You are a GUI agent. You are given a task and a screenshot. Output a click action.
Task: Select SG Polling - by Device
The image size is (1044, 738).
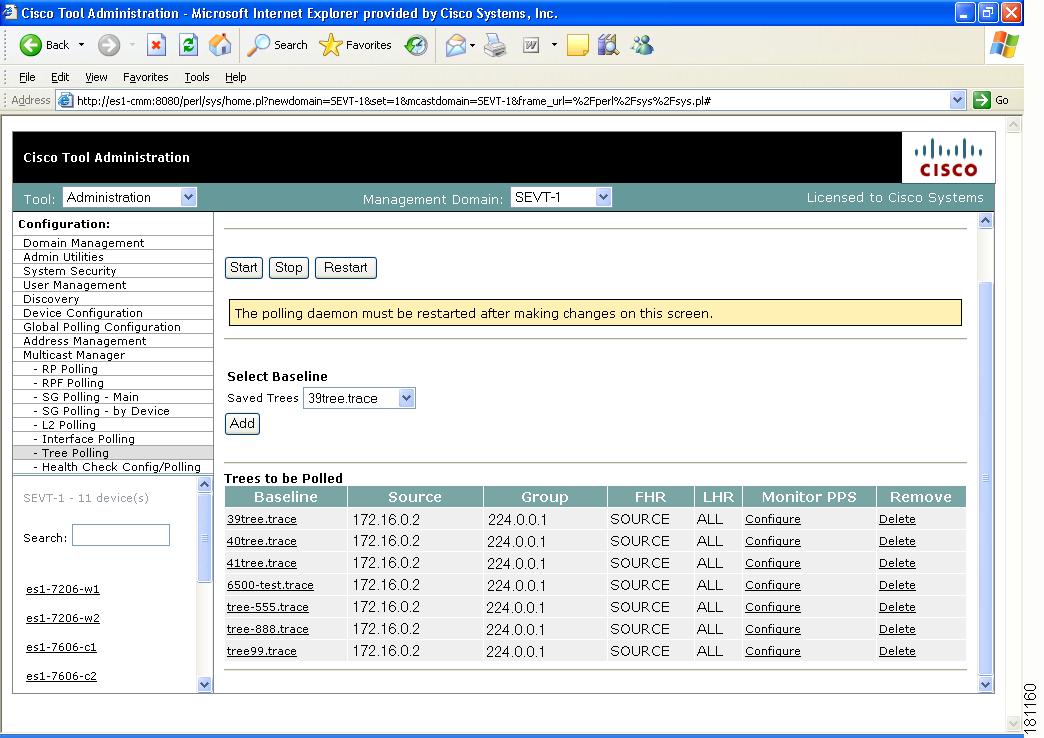(106, 411)
